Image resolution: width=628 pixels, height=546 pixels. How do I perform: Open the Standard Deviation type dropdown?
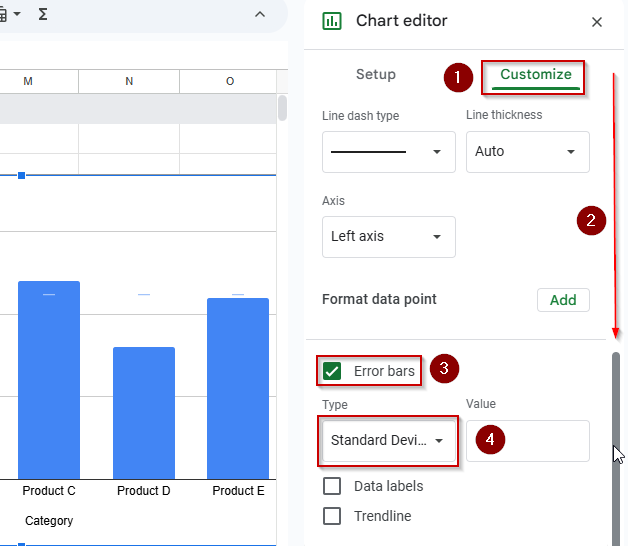388,441
